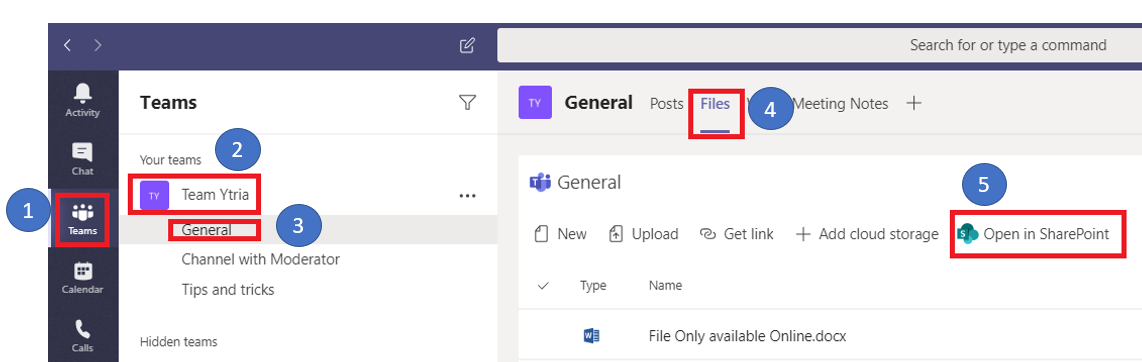This screenshot has height=362, width=1142.
Task: Start a new chat with compose icon
Action: click(x=468, y=45)
